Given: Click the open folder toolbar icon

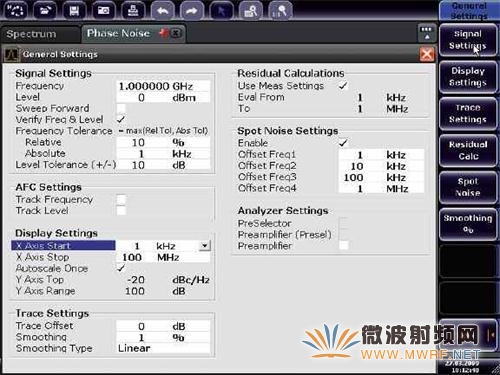Looking at the screenshot, I should [45, 10].
